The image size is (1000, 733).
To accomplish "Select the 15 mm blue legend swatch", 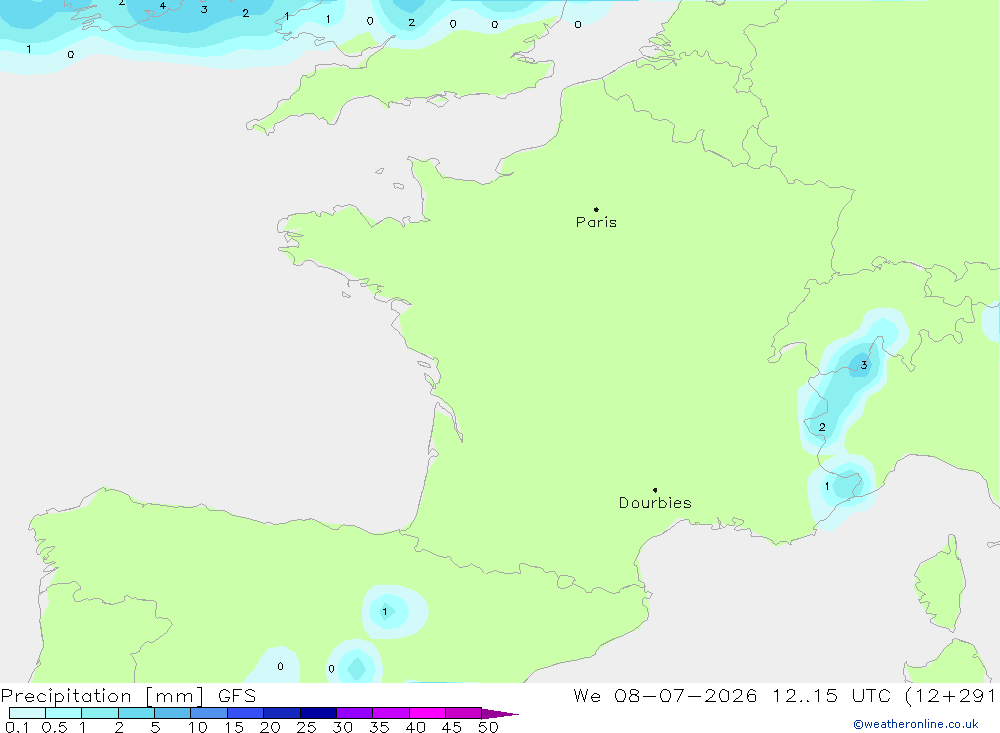I will pos(245,713).
